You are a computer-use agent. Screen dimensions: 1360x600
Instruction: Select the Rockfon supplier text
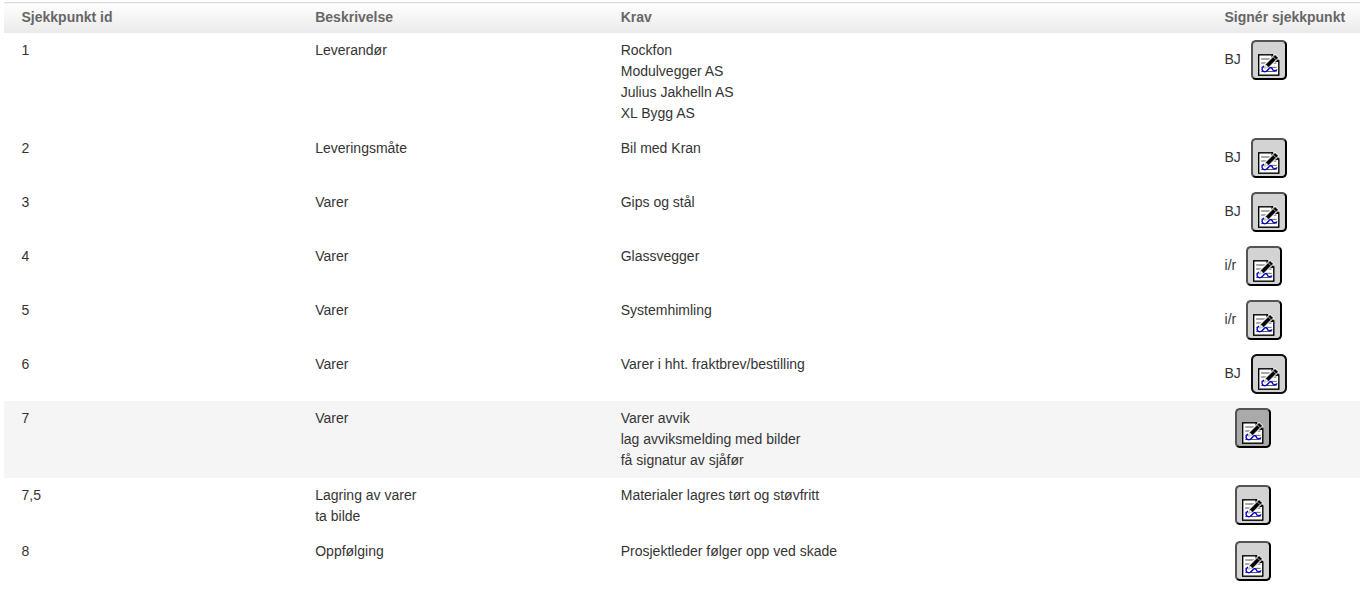pos(647,50)
